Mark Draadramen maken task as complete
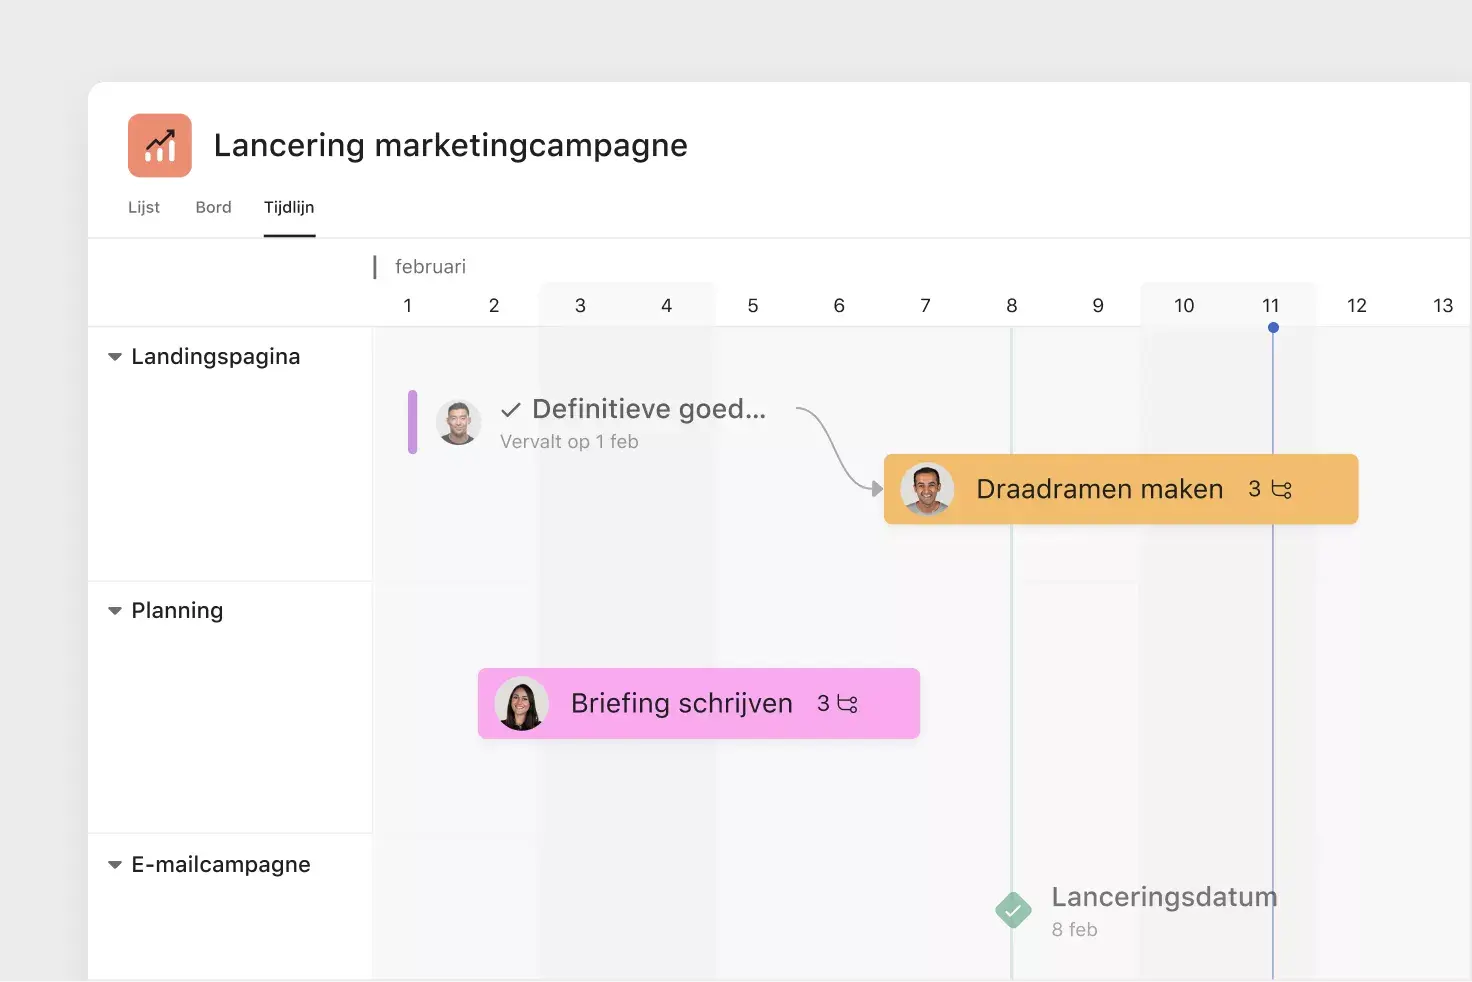The height and width of the screenshot is (982, 1472). 1120,489
